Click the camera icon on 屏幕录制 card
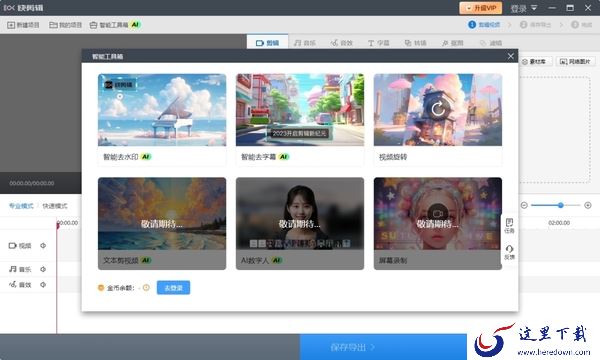 (x=438, y=213)
